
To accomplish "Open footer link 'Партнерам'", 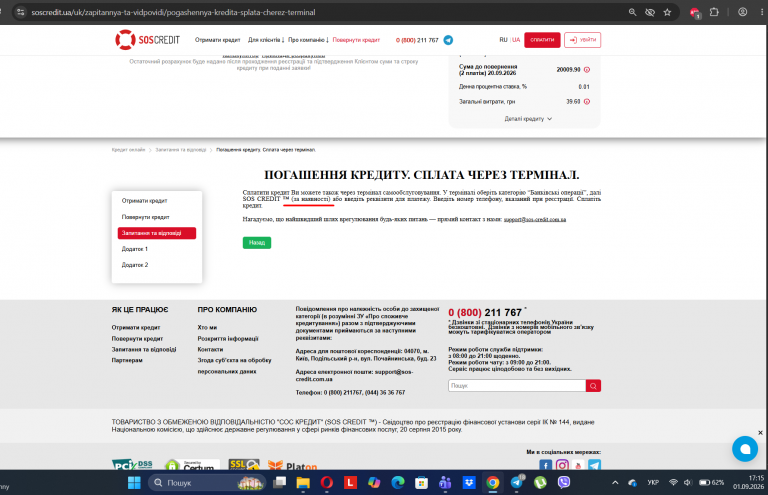I will click(127, 360).
